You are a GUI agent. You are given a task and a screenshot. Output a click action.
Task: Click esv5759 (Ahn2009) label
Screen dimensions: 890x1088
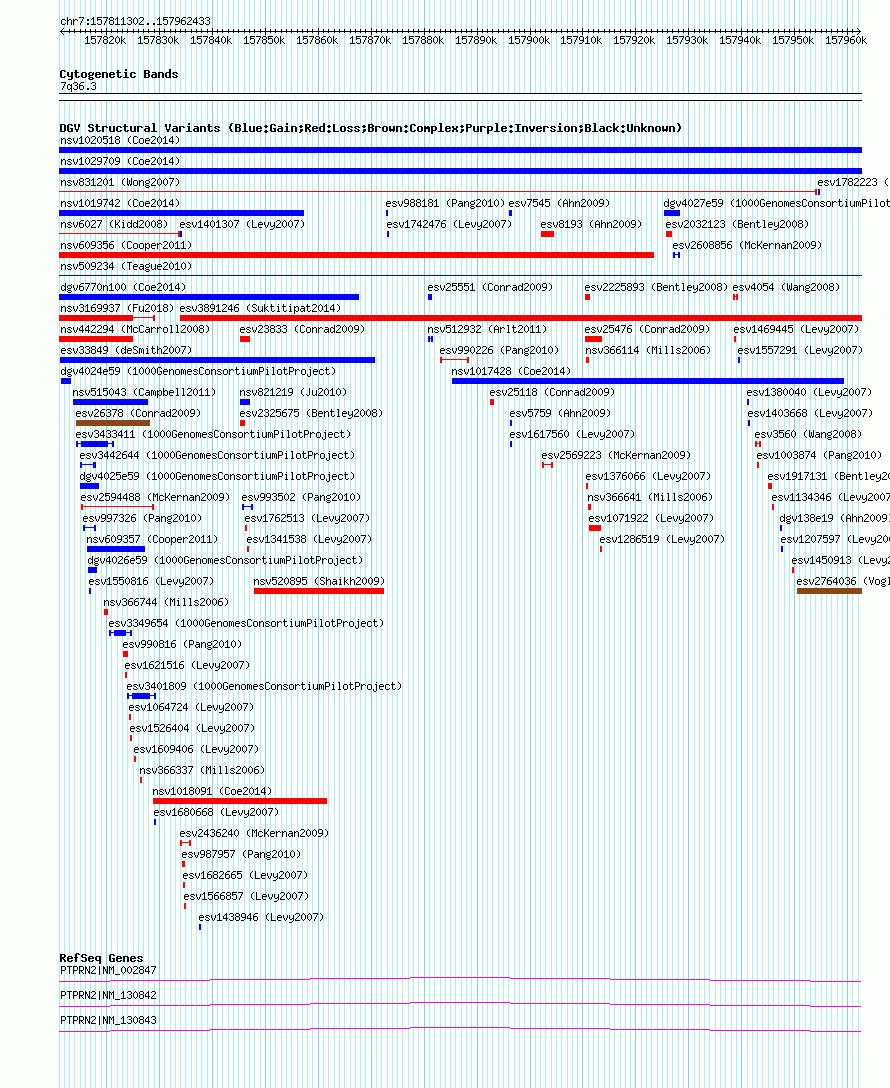[560, 413]
